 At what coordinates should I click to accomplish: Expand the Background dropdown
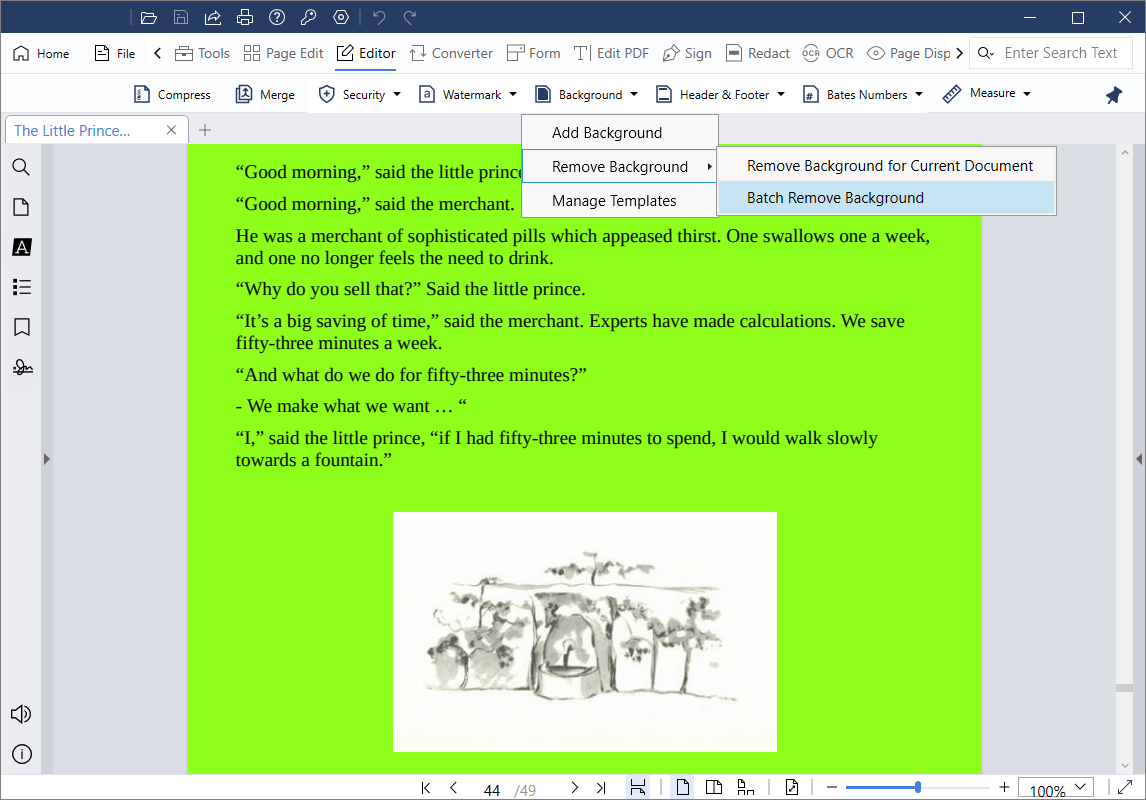(634, 94)
